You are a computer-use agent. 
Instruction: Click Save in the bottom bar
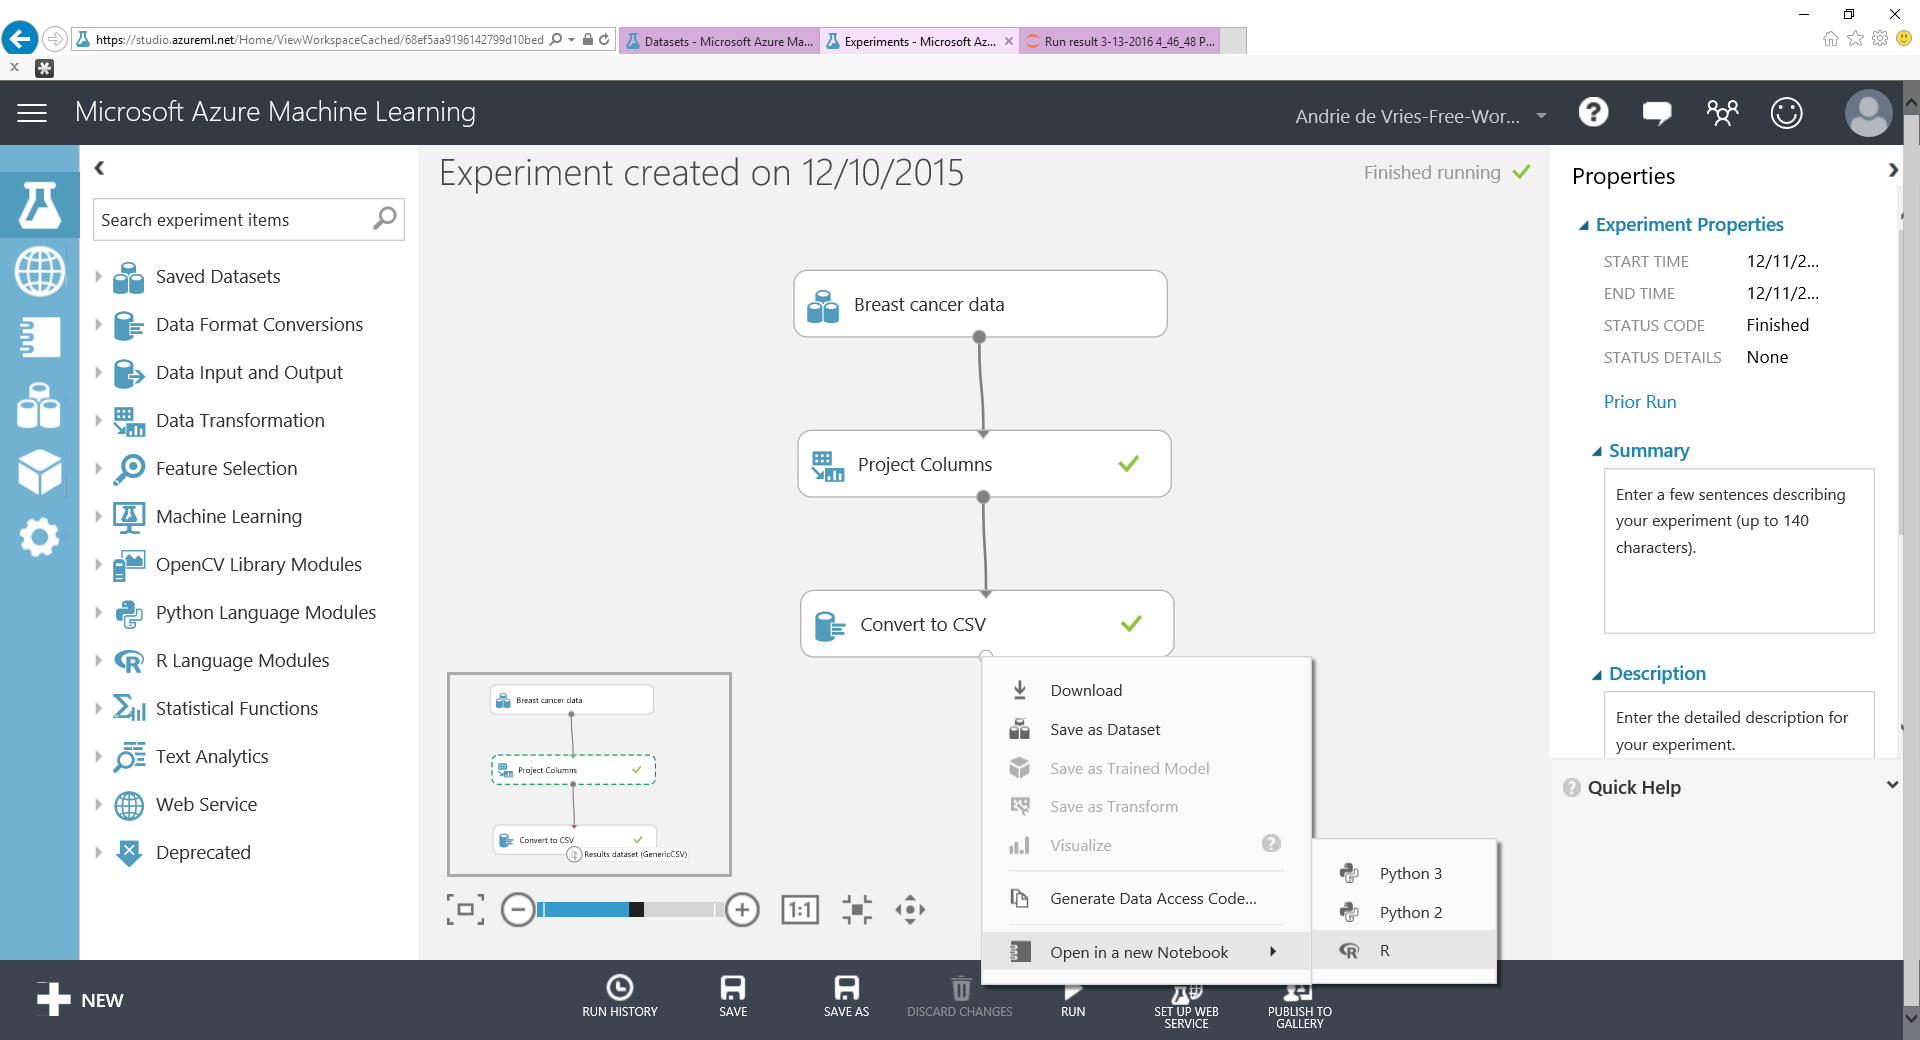tap(733, 996)
